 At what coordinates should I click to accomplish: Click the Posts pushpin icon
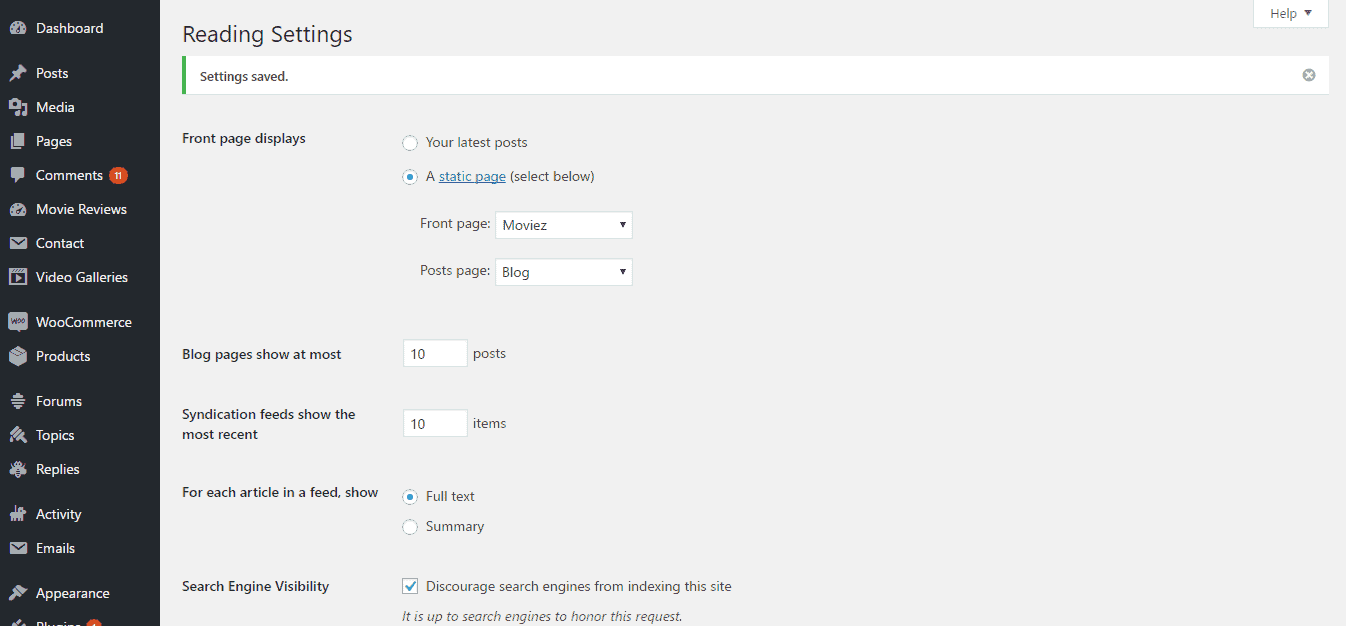pyautogui.click(x=17, y=73)
